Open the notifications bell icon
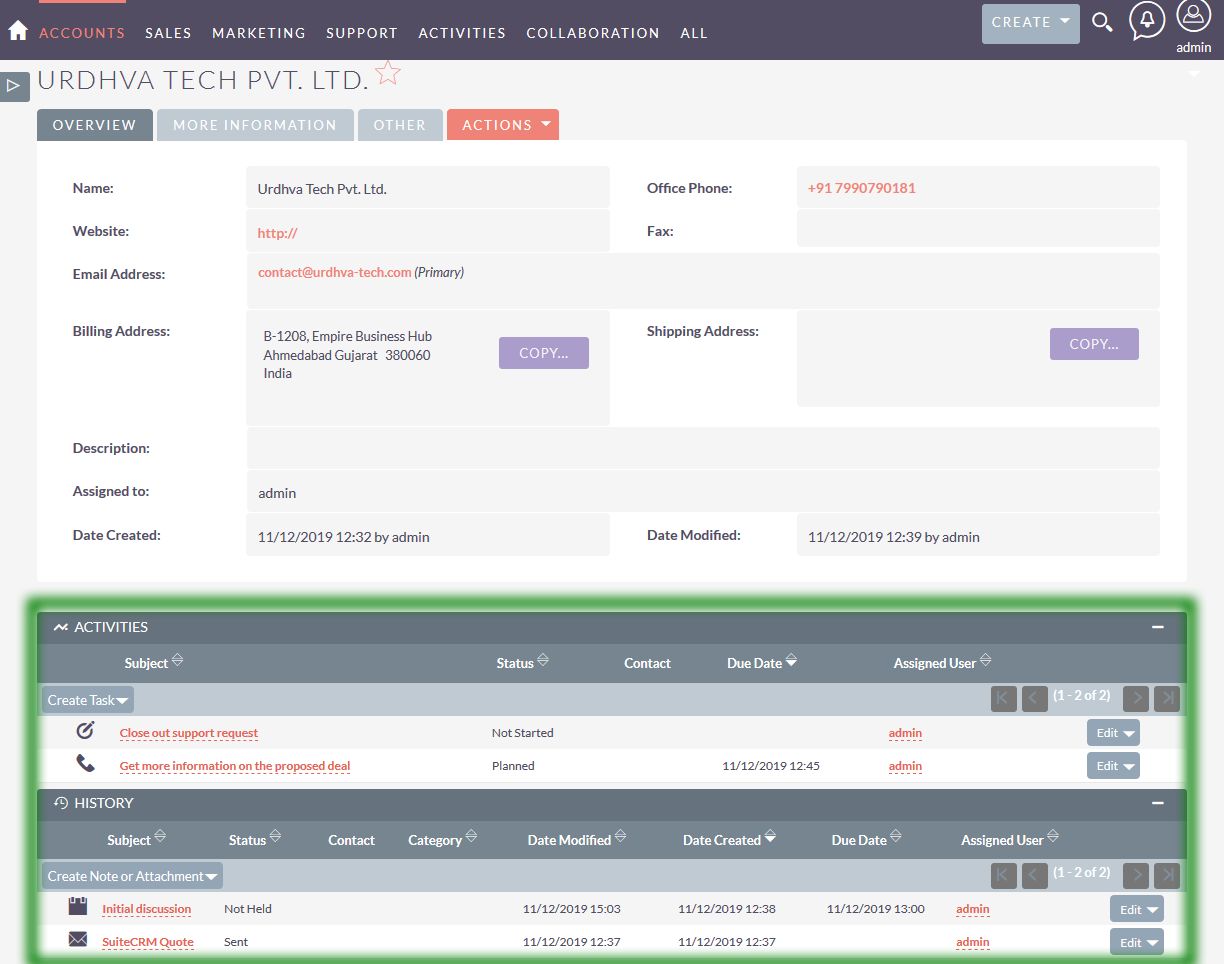Image resolution: width=1224 pixels, height=964 pixels. click(x=1147, y=21)
